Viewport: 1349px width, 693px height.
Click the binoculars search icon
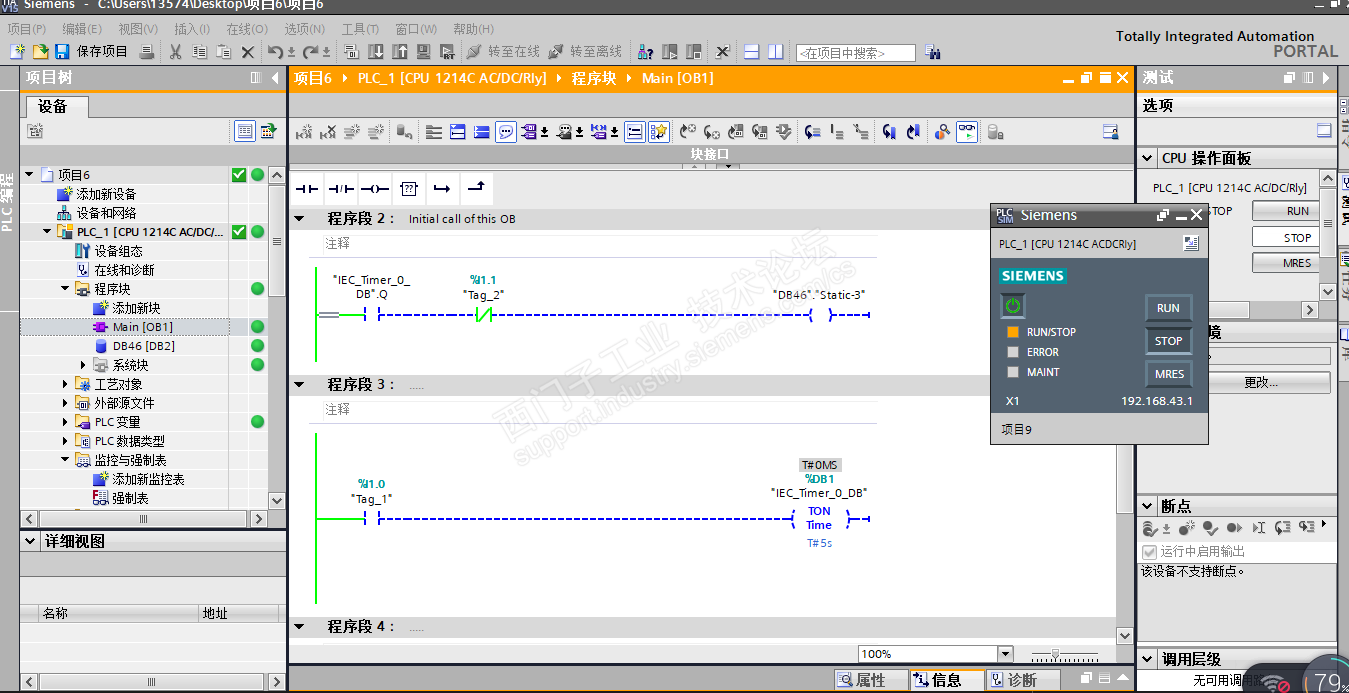click(x=933, y=52)
